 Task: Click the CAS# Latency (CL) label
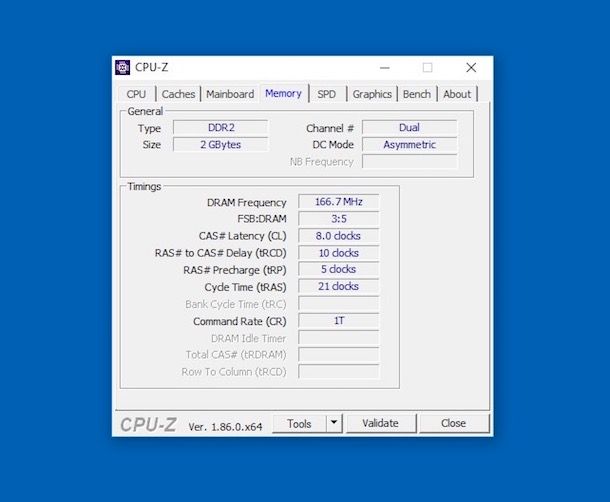point(242,236)
